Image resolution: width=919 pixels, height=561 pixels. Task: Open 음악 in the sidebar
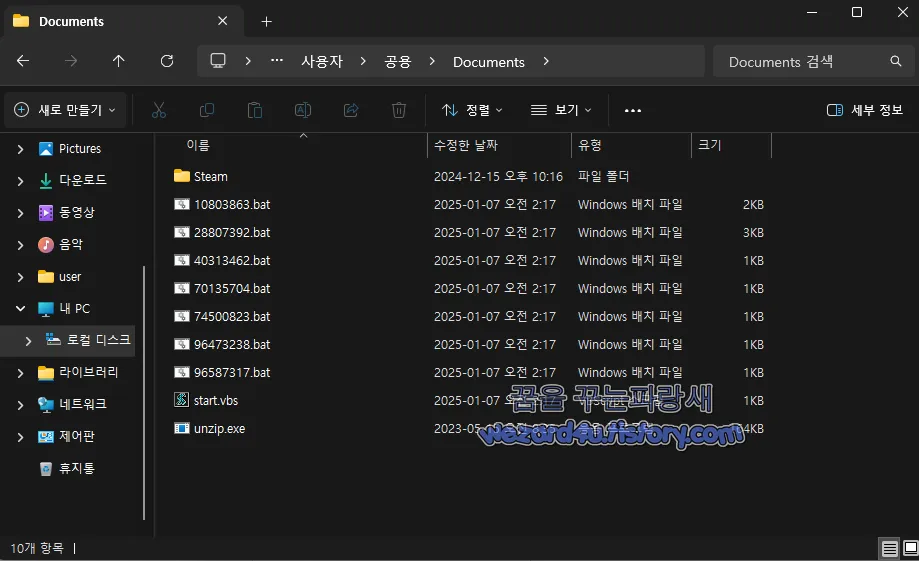[x=71, y=244]
